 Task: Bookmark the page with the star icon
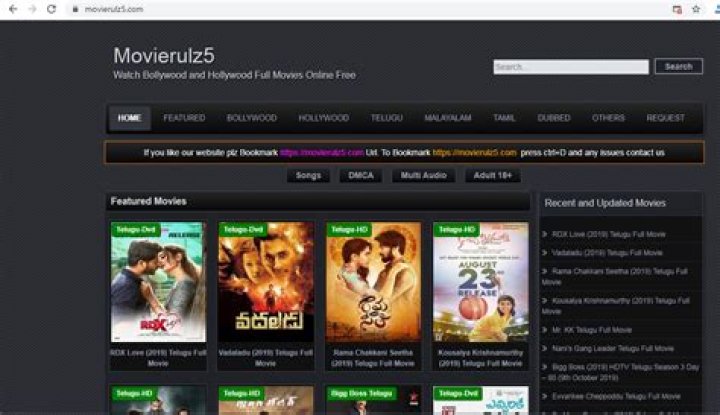pos(696,9)
